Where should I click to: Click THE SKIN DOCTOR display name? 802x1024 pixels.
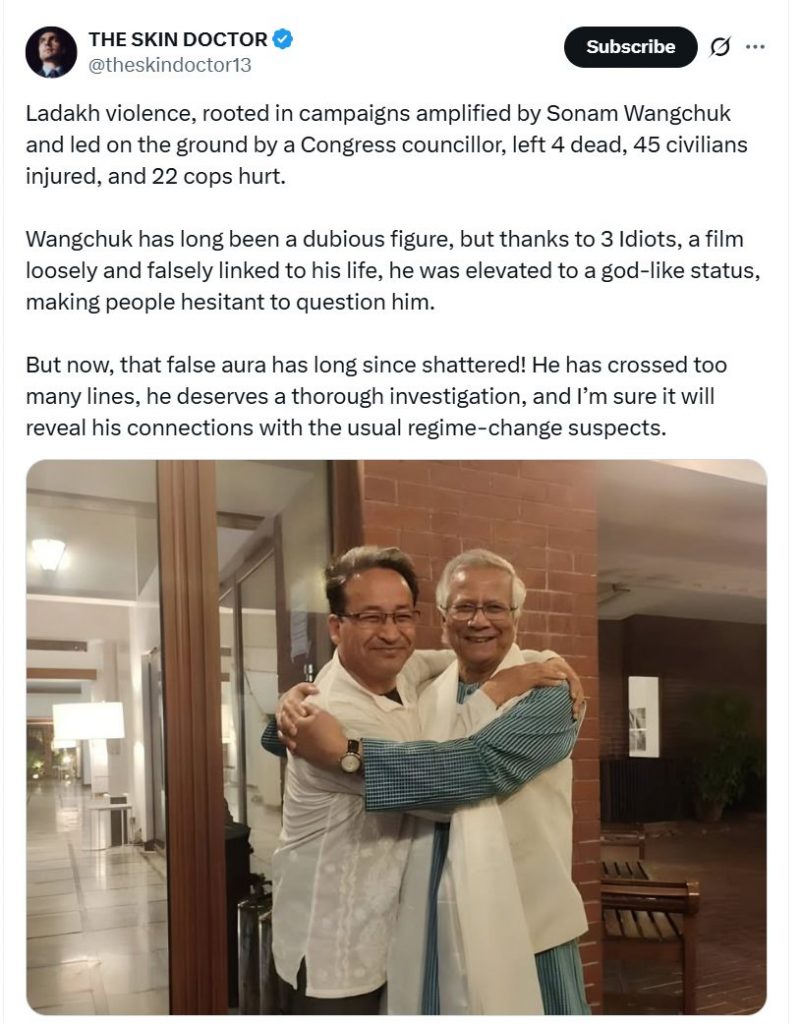pos(178,39)
